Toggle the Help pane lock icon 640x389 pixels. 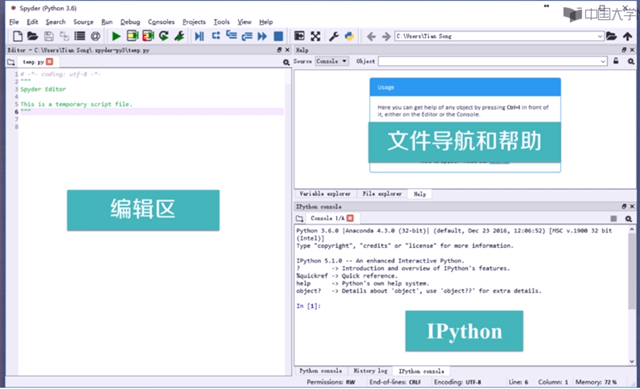pos(616,61)
